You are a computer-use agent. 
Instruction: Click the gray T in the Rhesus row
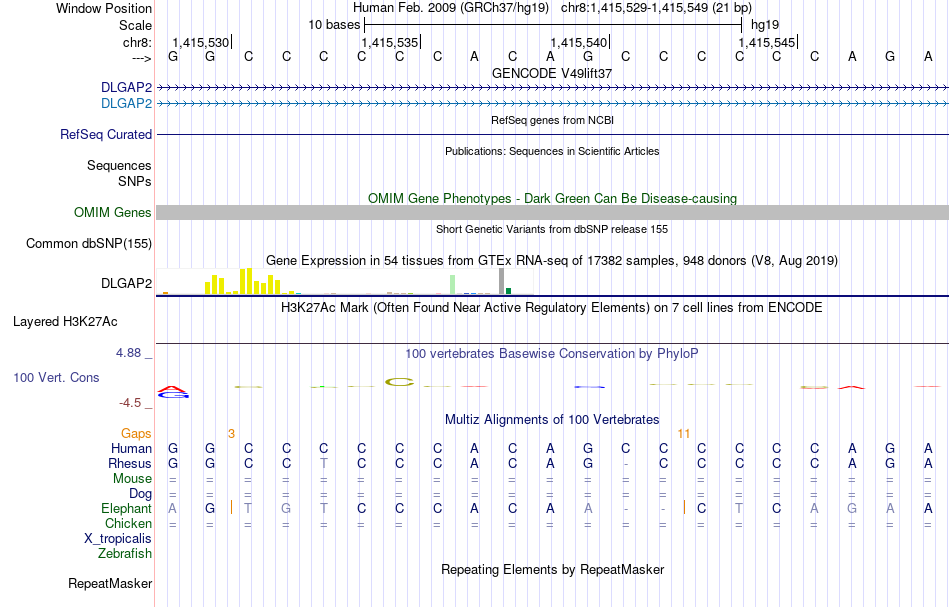[x=324, y=464]
